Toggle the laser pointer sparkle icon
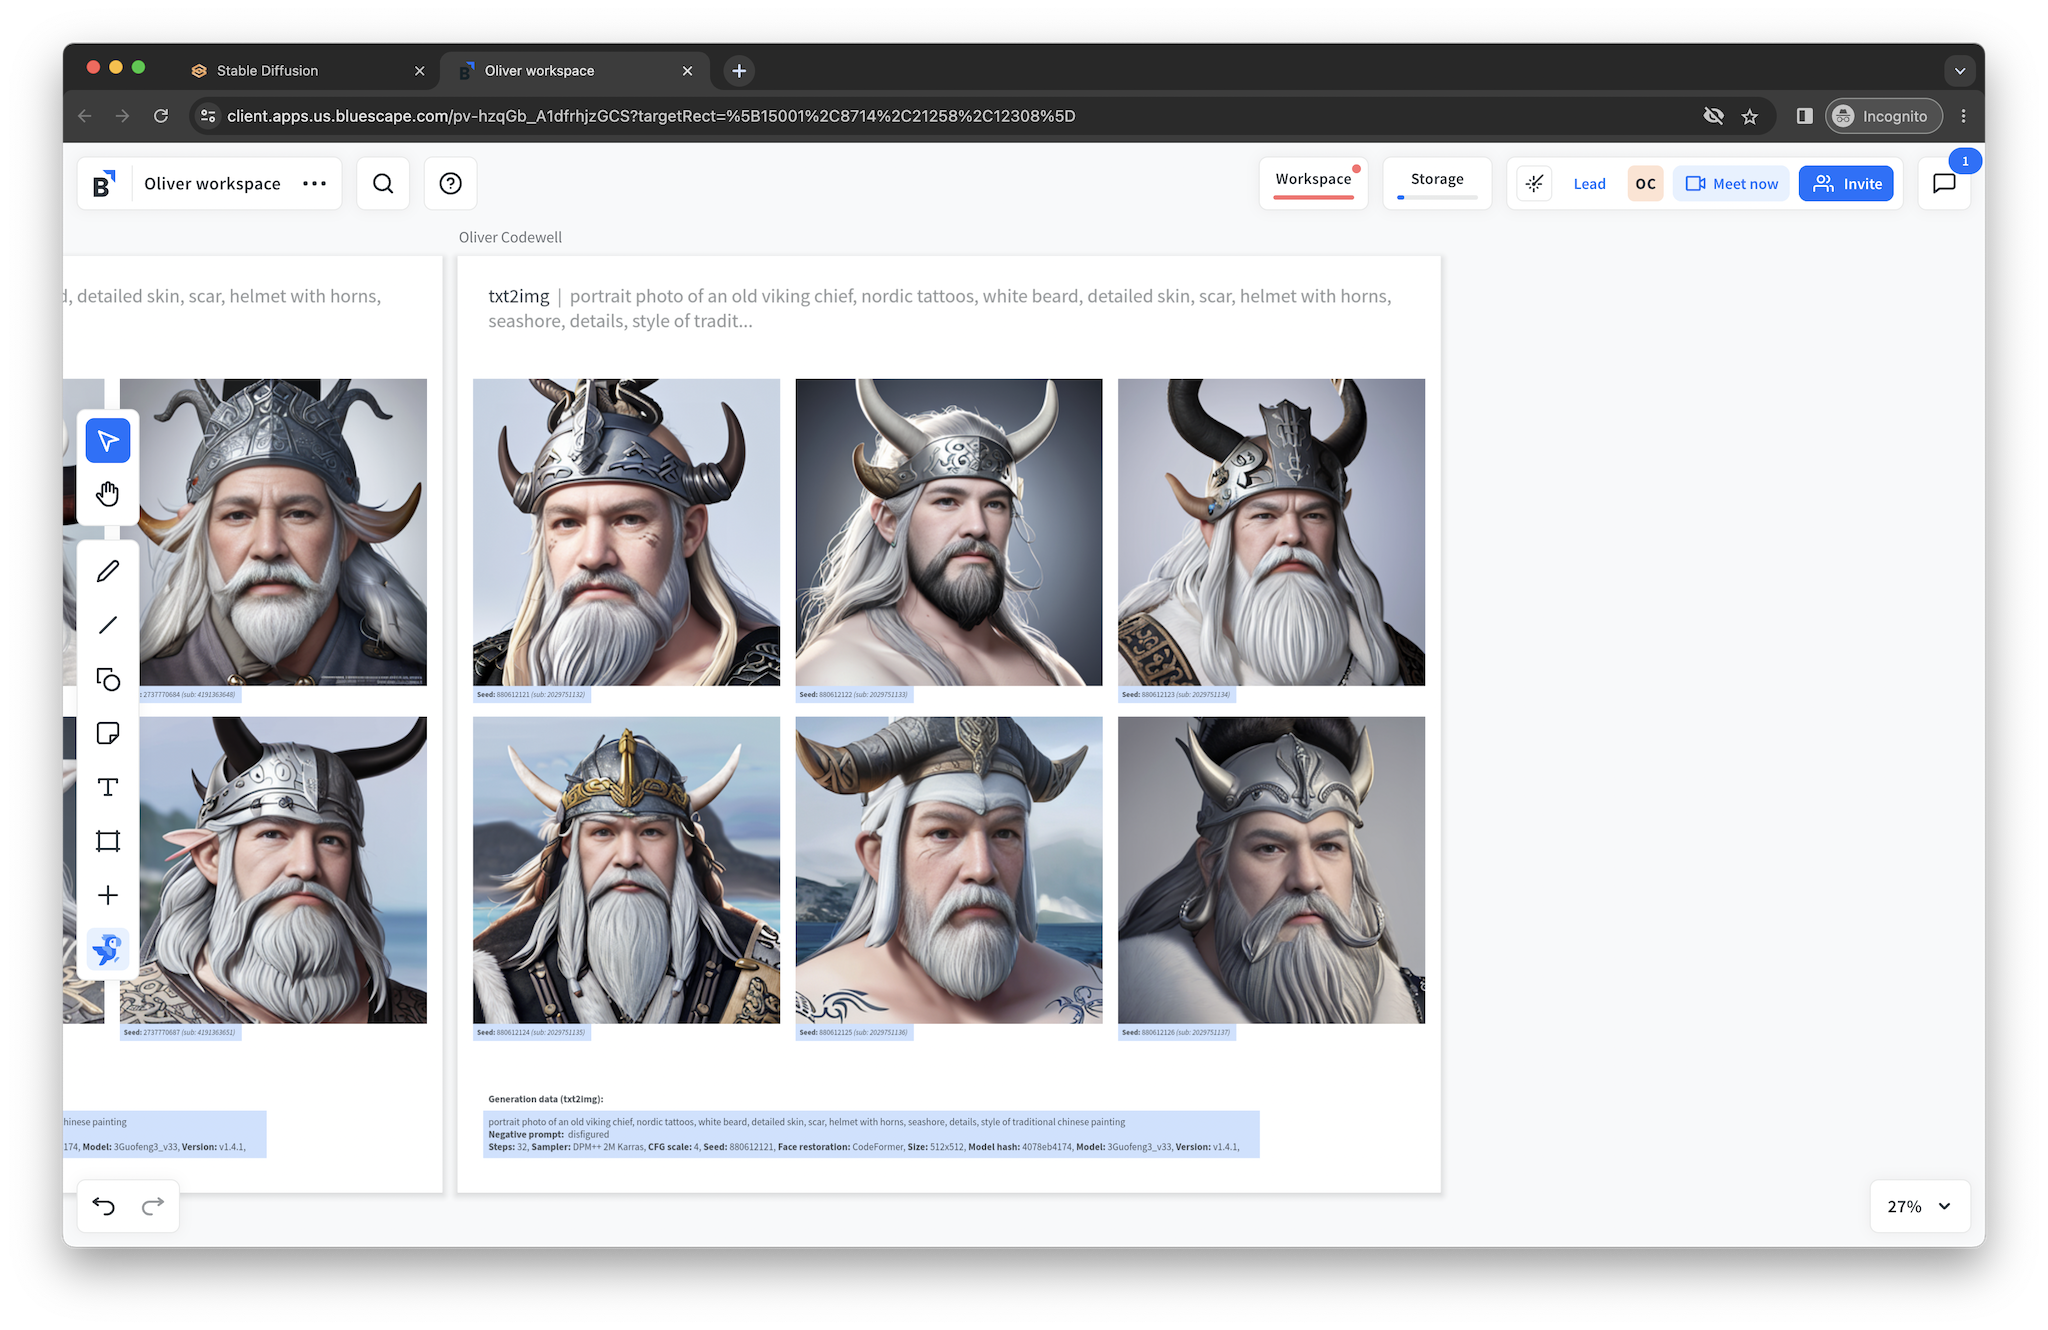 coord(1535,184)
